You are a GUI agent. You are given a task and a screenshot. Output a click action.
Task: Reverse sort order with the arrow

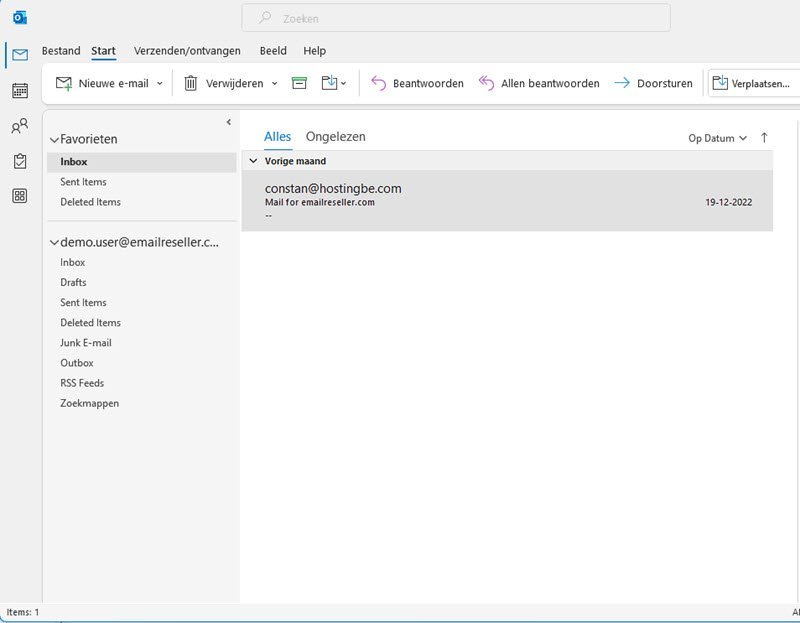click(764, 138)
